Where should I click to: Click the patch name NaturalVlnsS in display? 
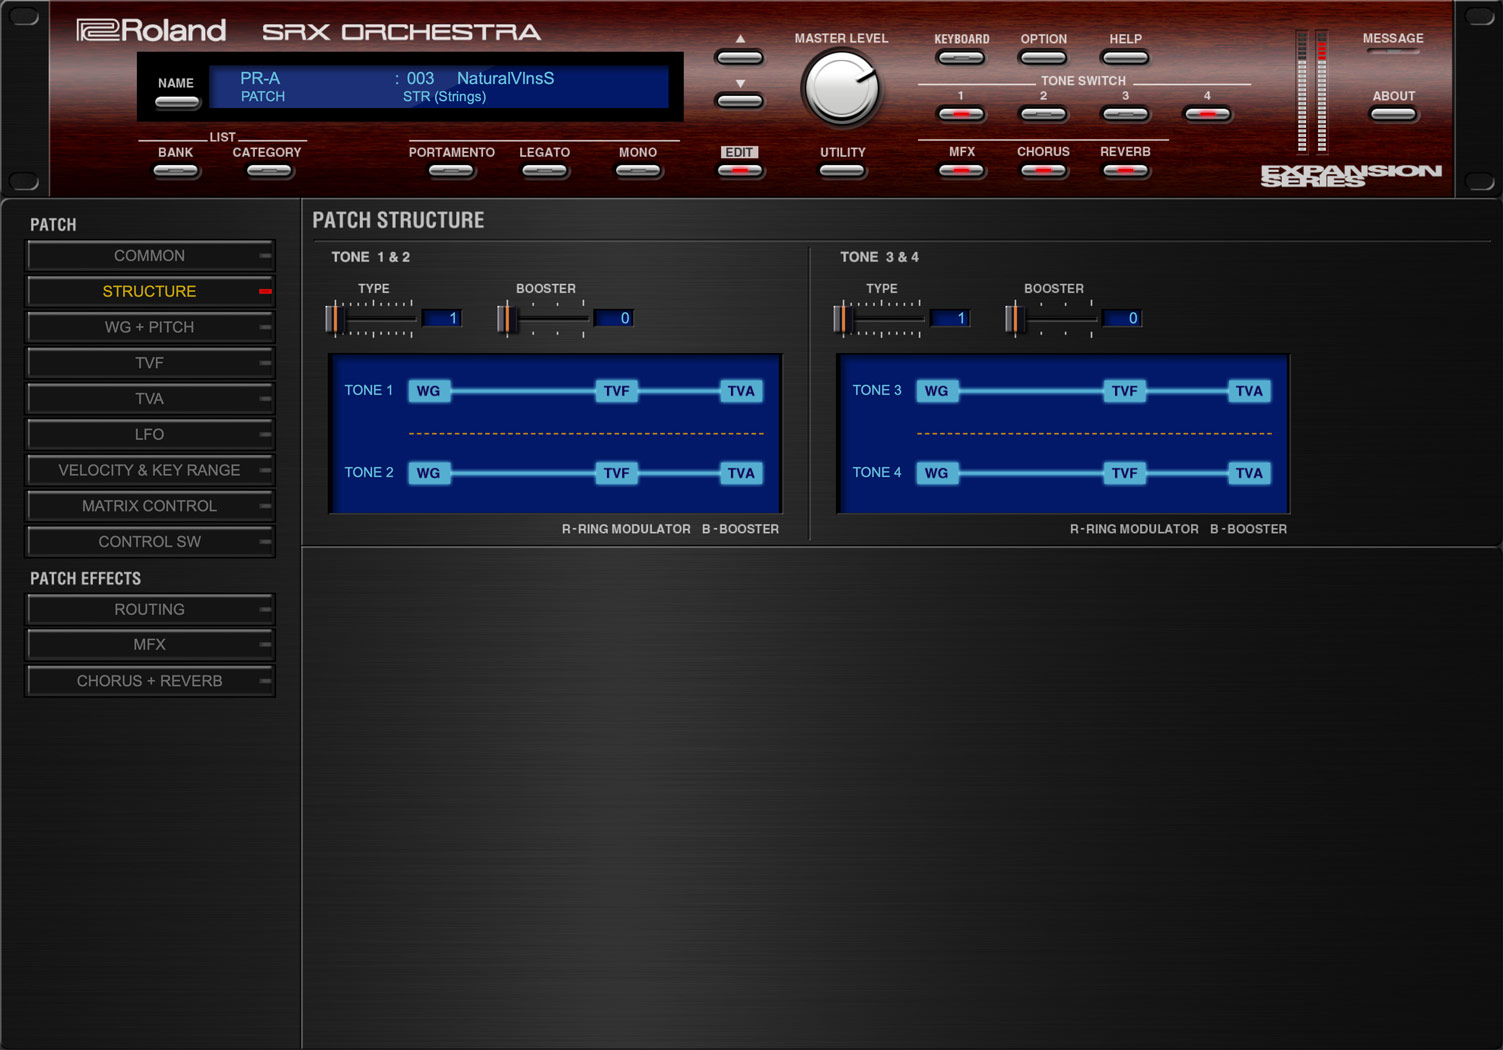(505, 78)
